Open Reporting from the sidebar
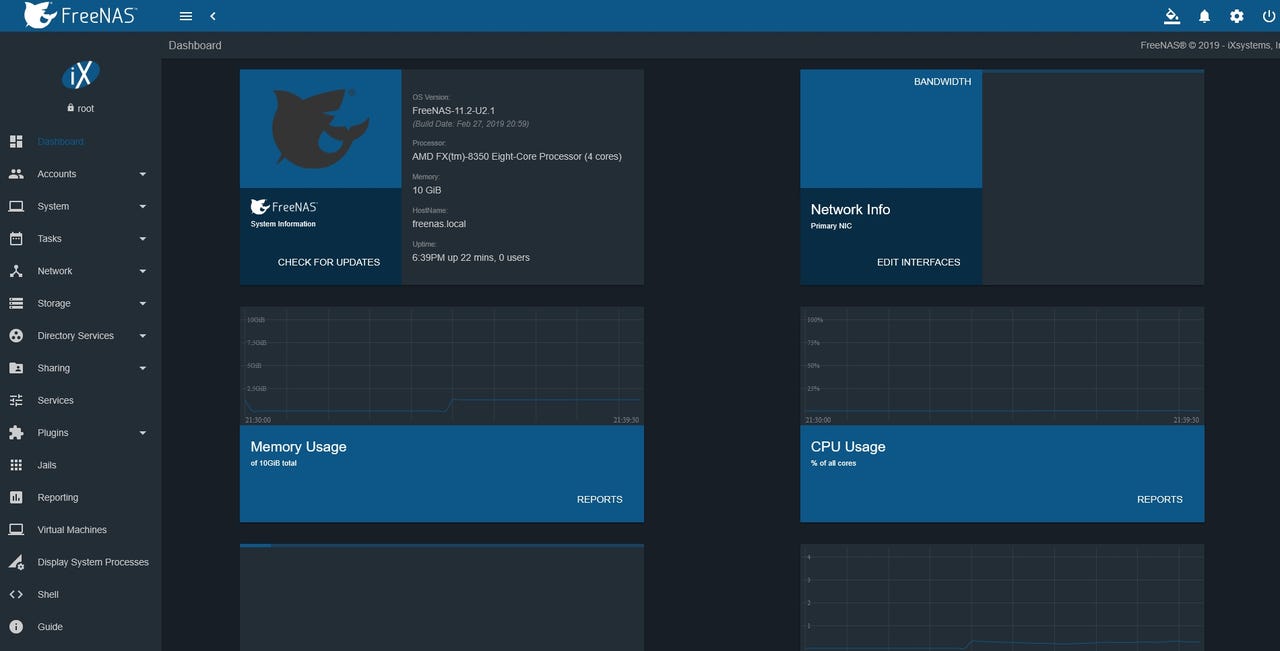The image size is (1280, 651). [57, 497]
